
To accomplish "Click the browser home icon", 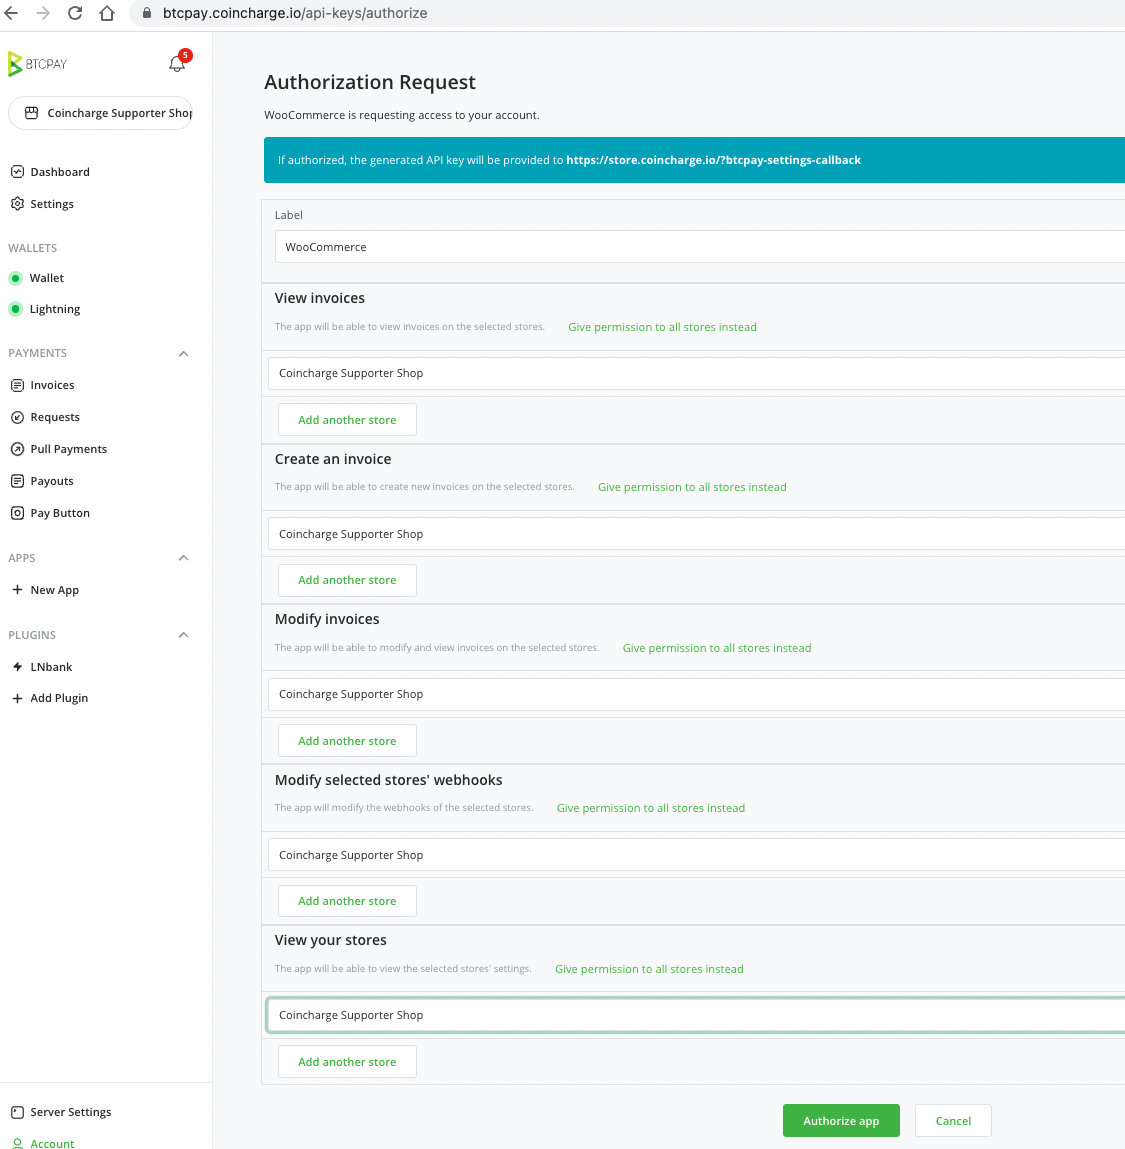I will click(107, 13).
